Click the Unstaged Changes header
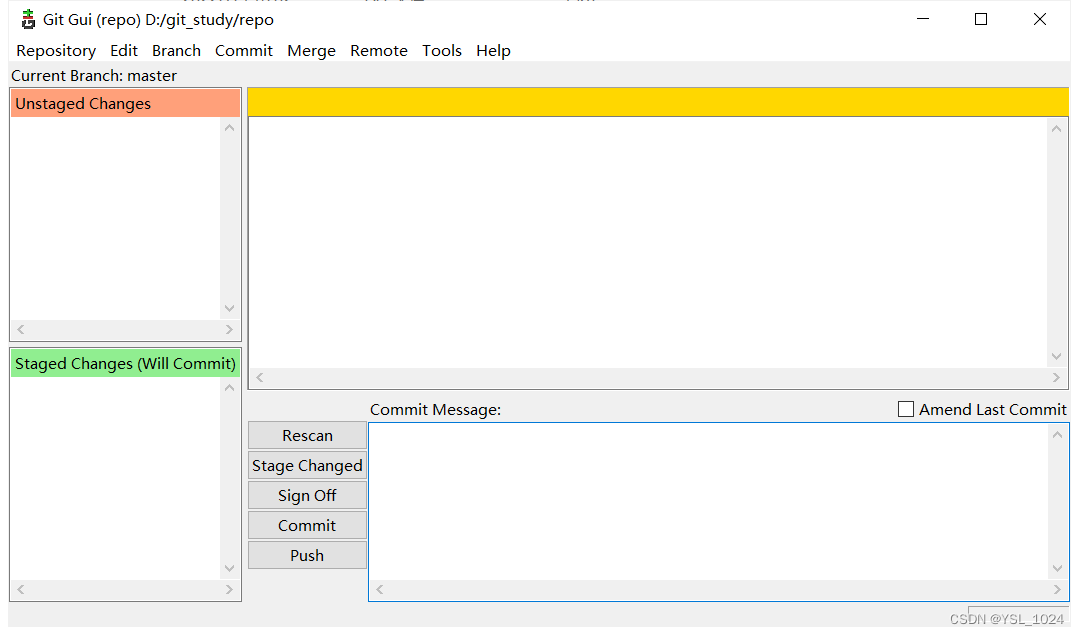1079x635 pixels. click(125, 103)
